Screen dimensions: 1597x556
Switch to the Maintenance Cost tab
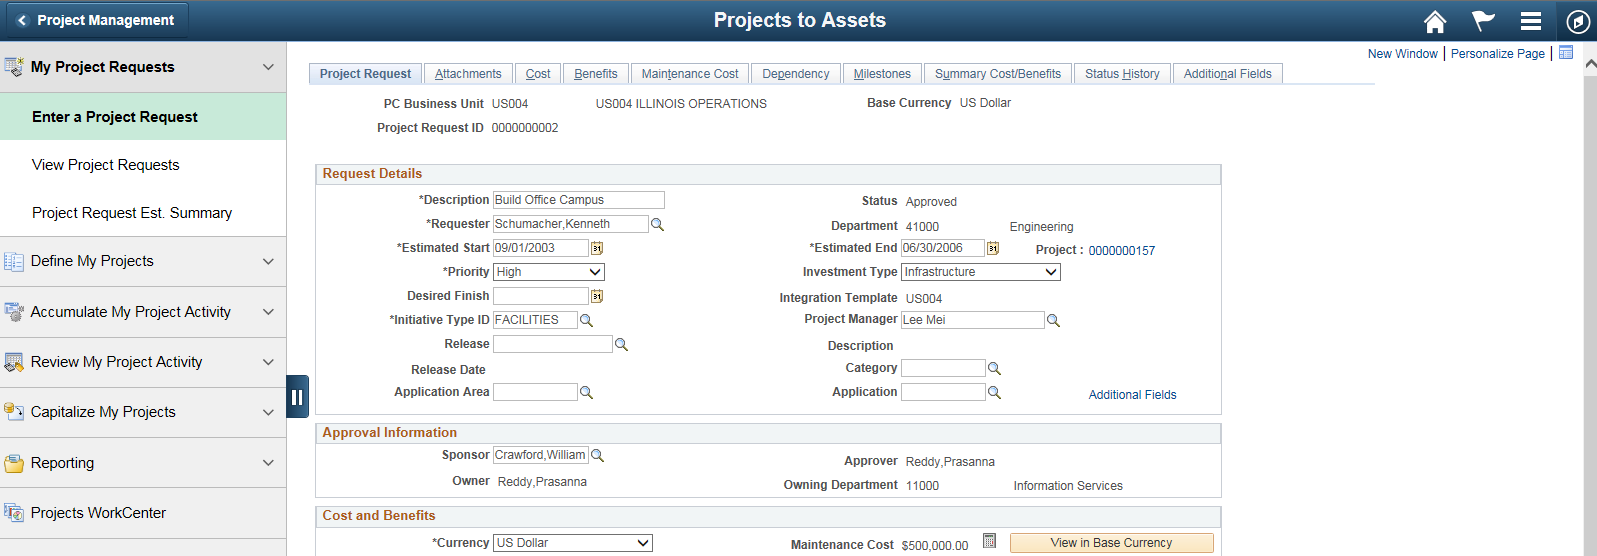click(690, 74)
